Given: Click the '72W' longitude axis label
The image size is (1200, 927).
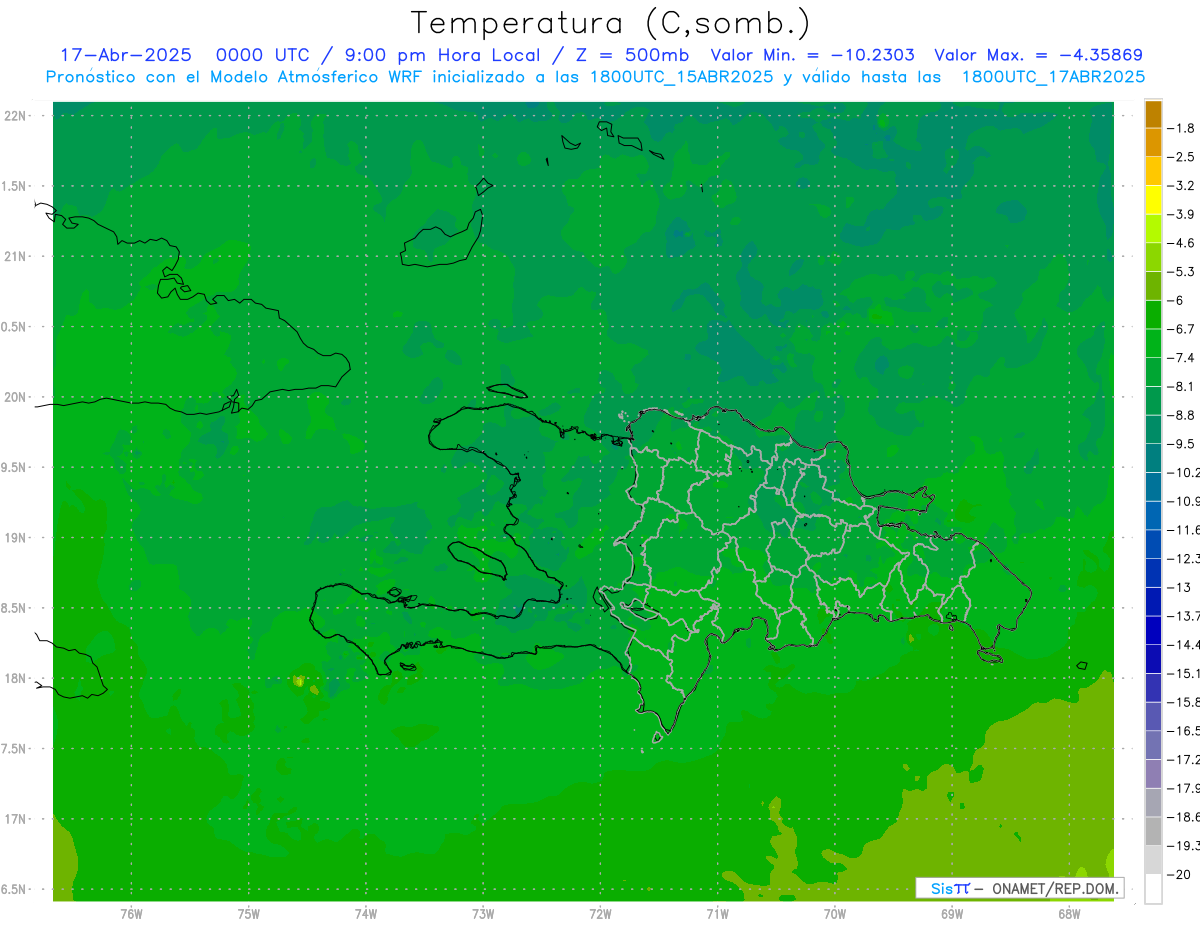Looking at the screenshot, I should [x=600, y=914].
